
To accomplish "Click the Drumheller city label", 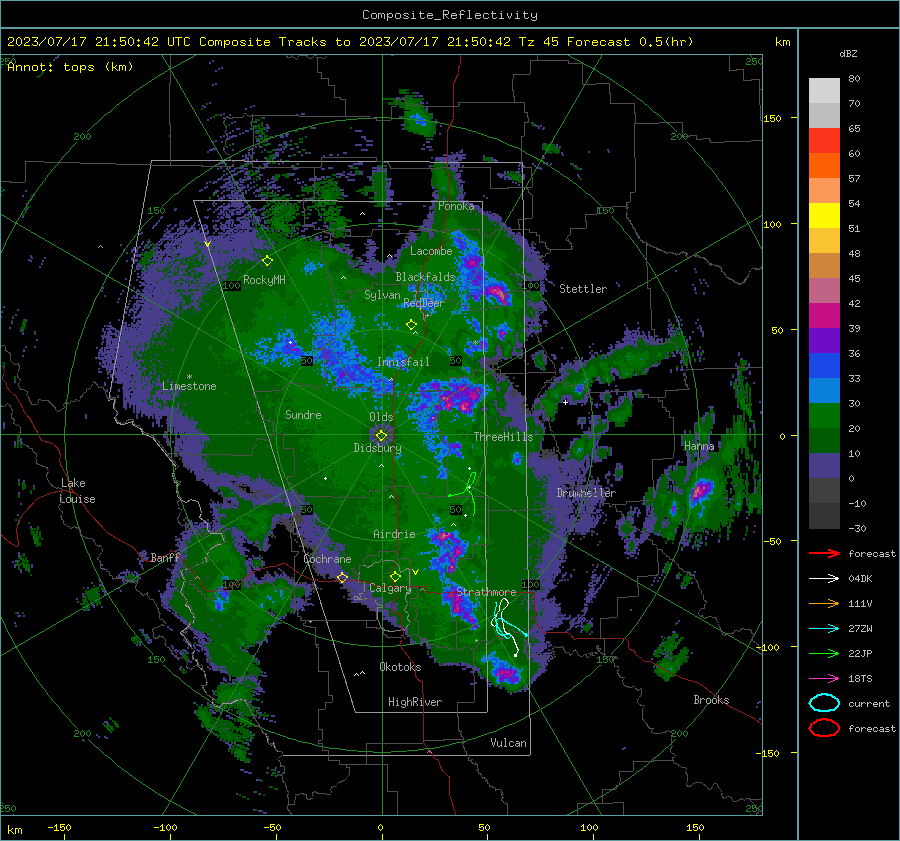I will (586, 493).
